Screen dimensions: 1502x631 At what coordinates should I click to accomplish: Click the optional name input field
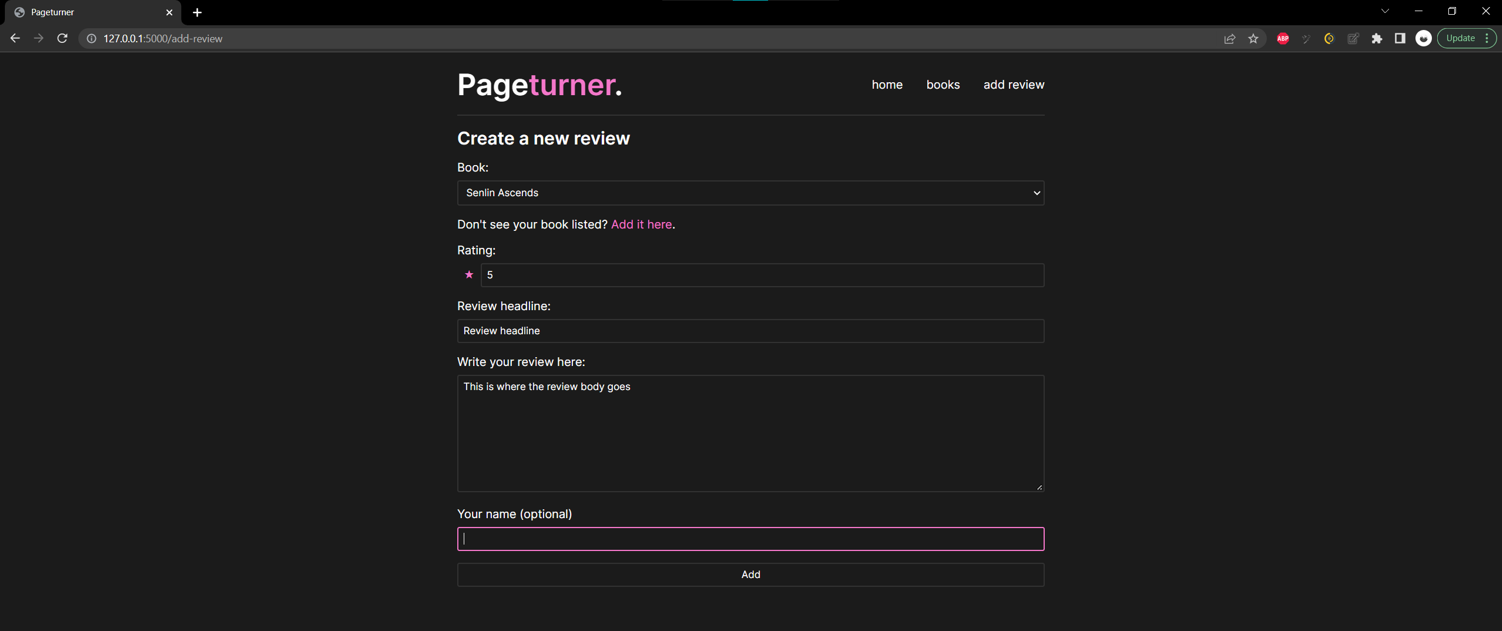(750, 538)
